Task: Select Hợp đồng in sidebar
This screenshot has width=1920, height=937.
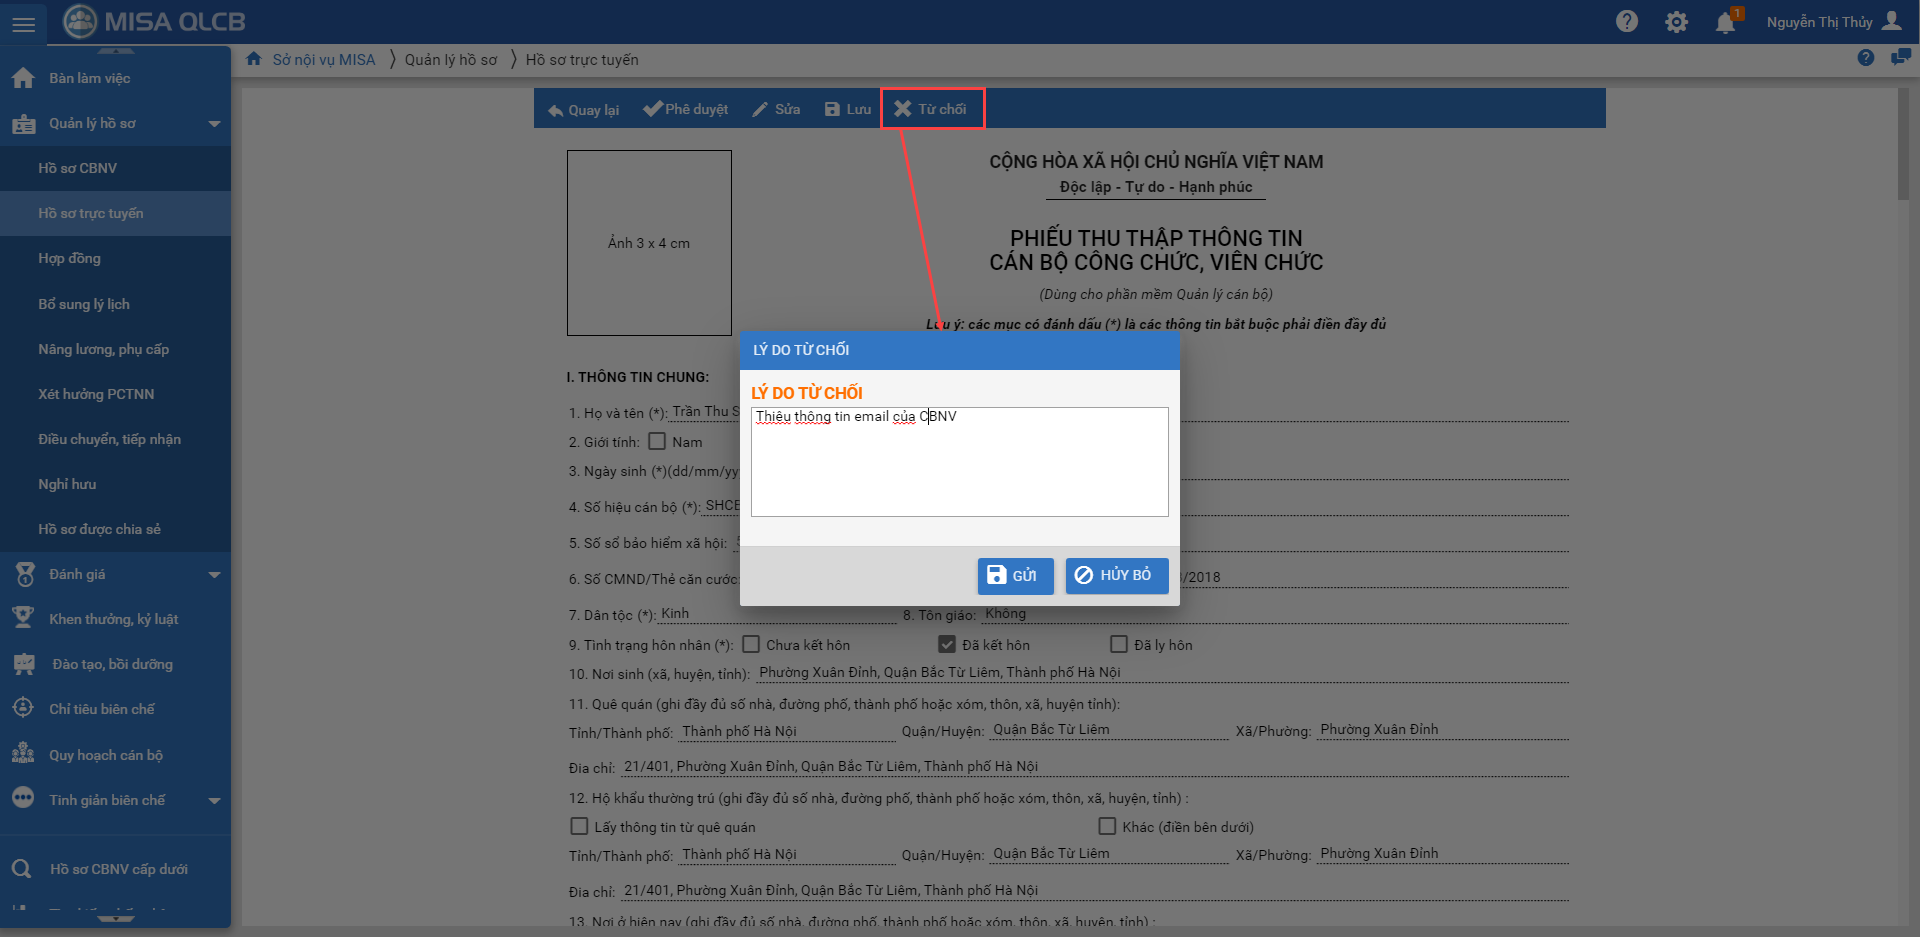Action: click(70, 258)
